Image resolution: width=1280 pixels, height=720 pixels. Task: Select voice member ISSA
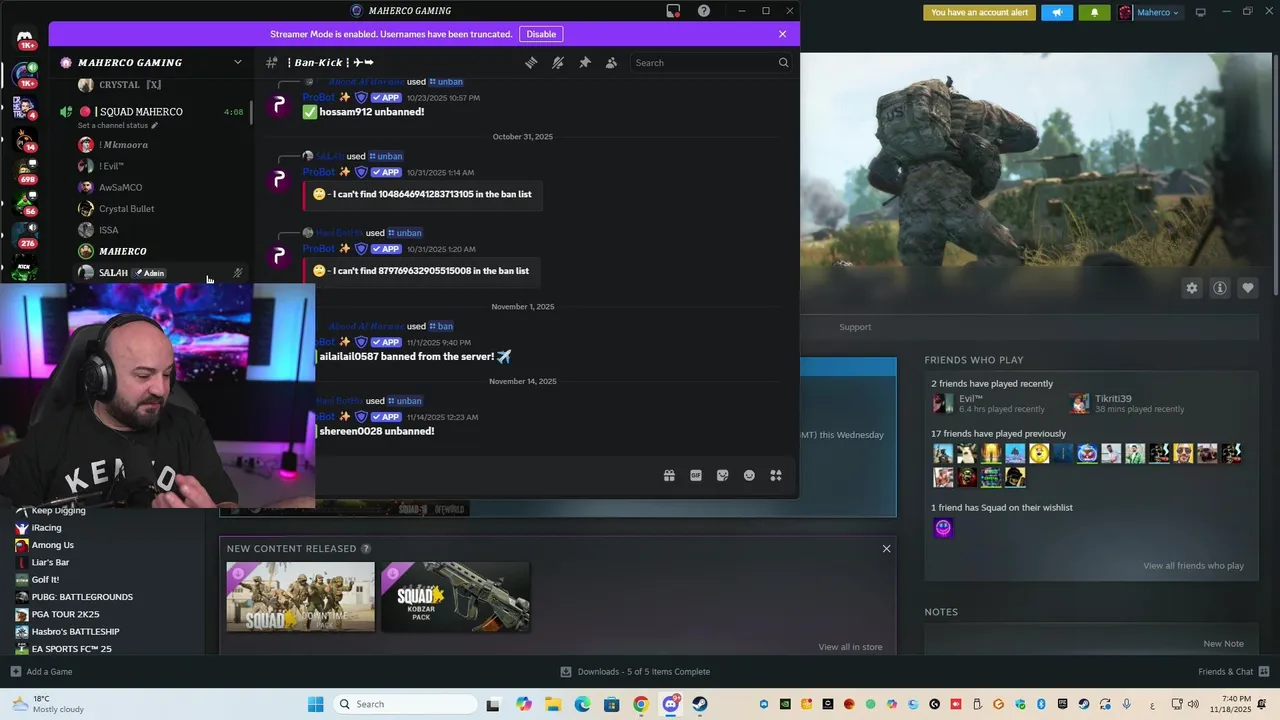click(x=108, y=230)
